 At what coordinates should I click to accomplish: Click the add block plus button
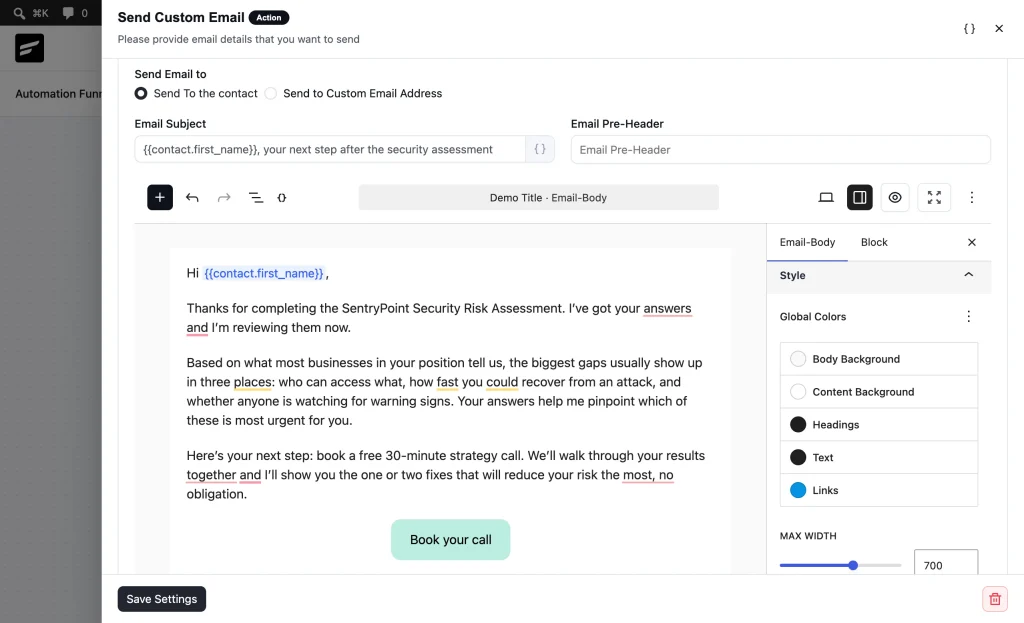(160, 197)
